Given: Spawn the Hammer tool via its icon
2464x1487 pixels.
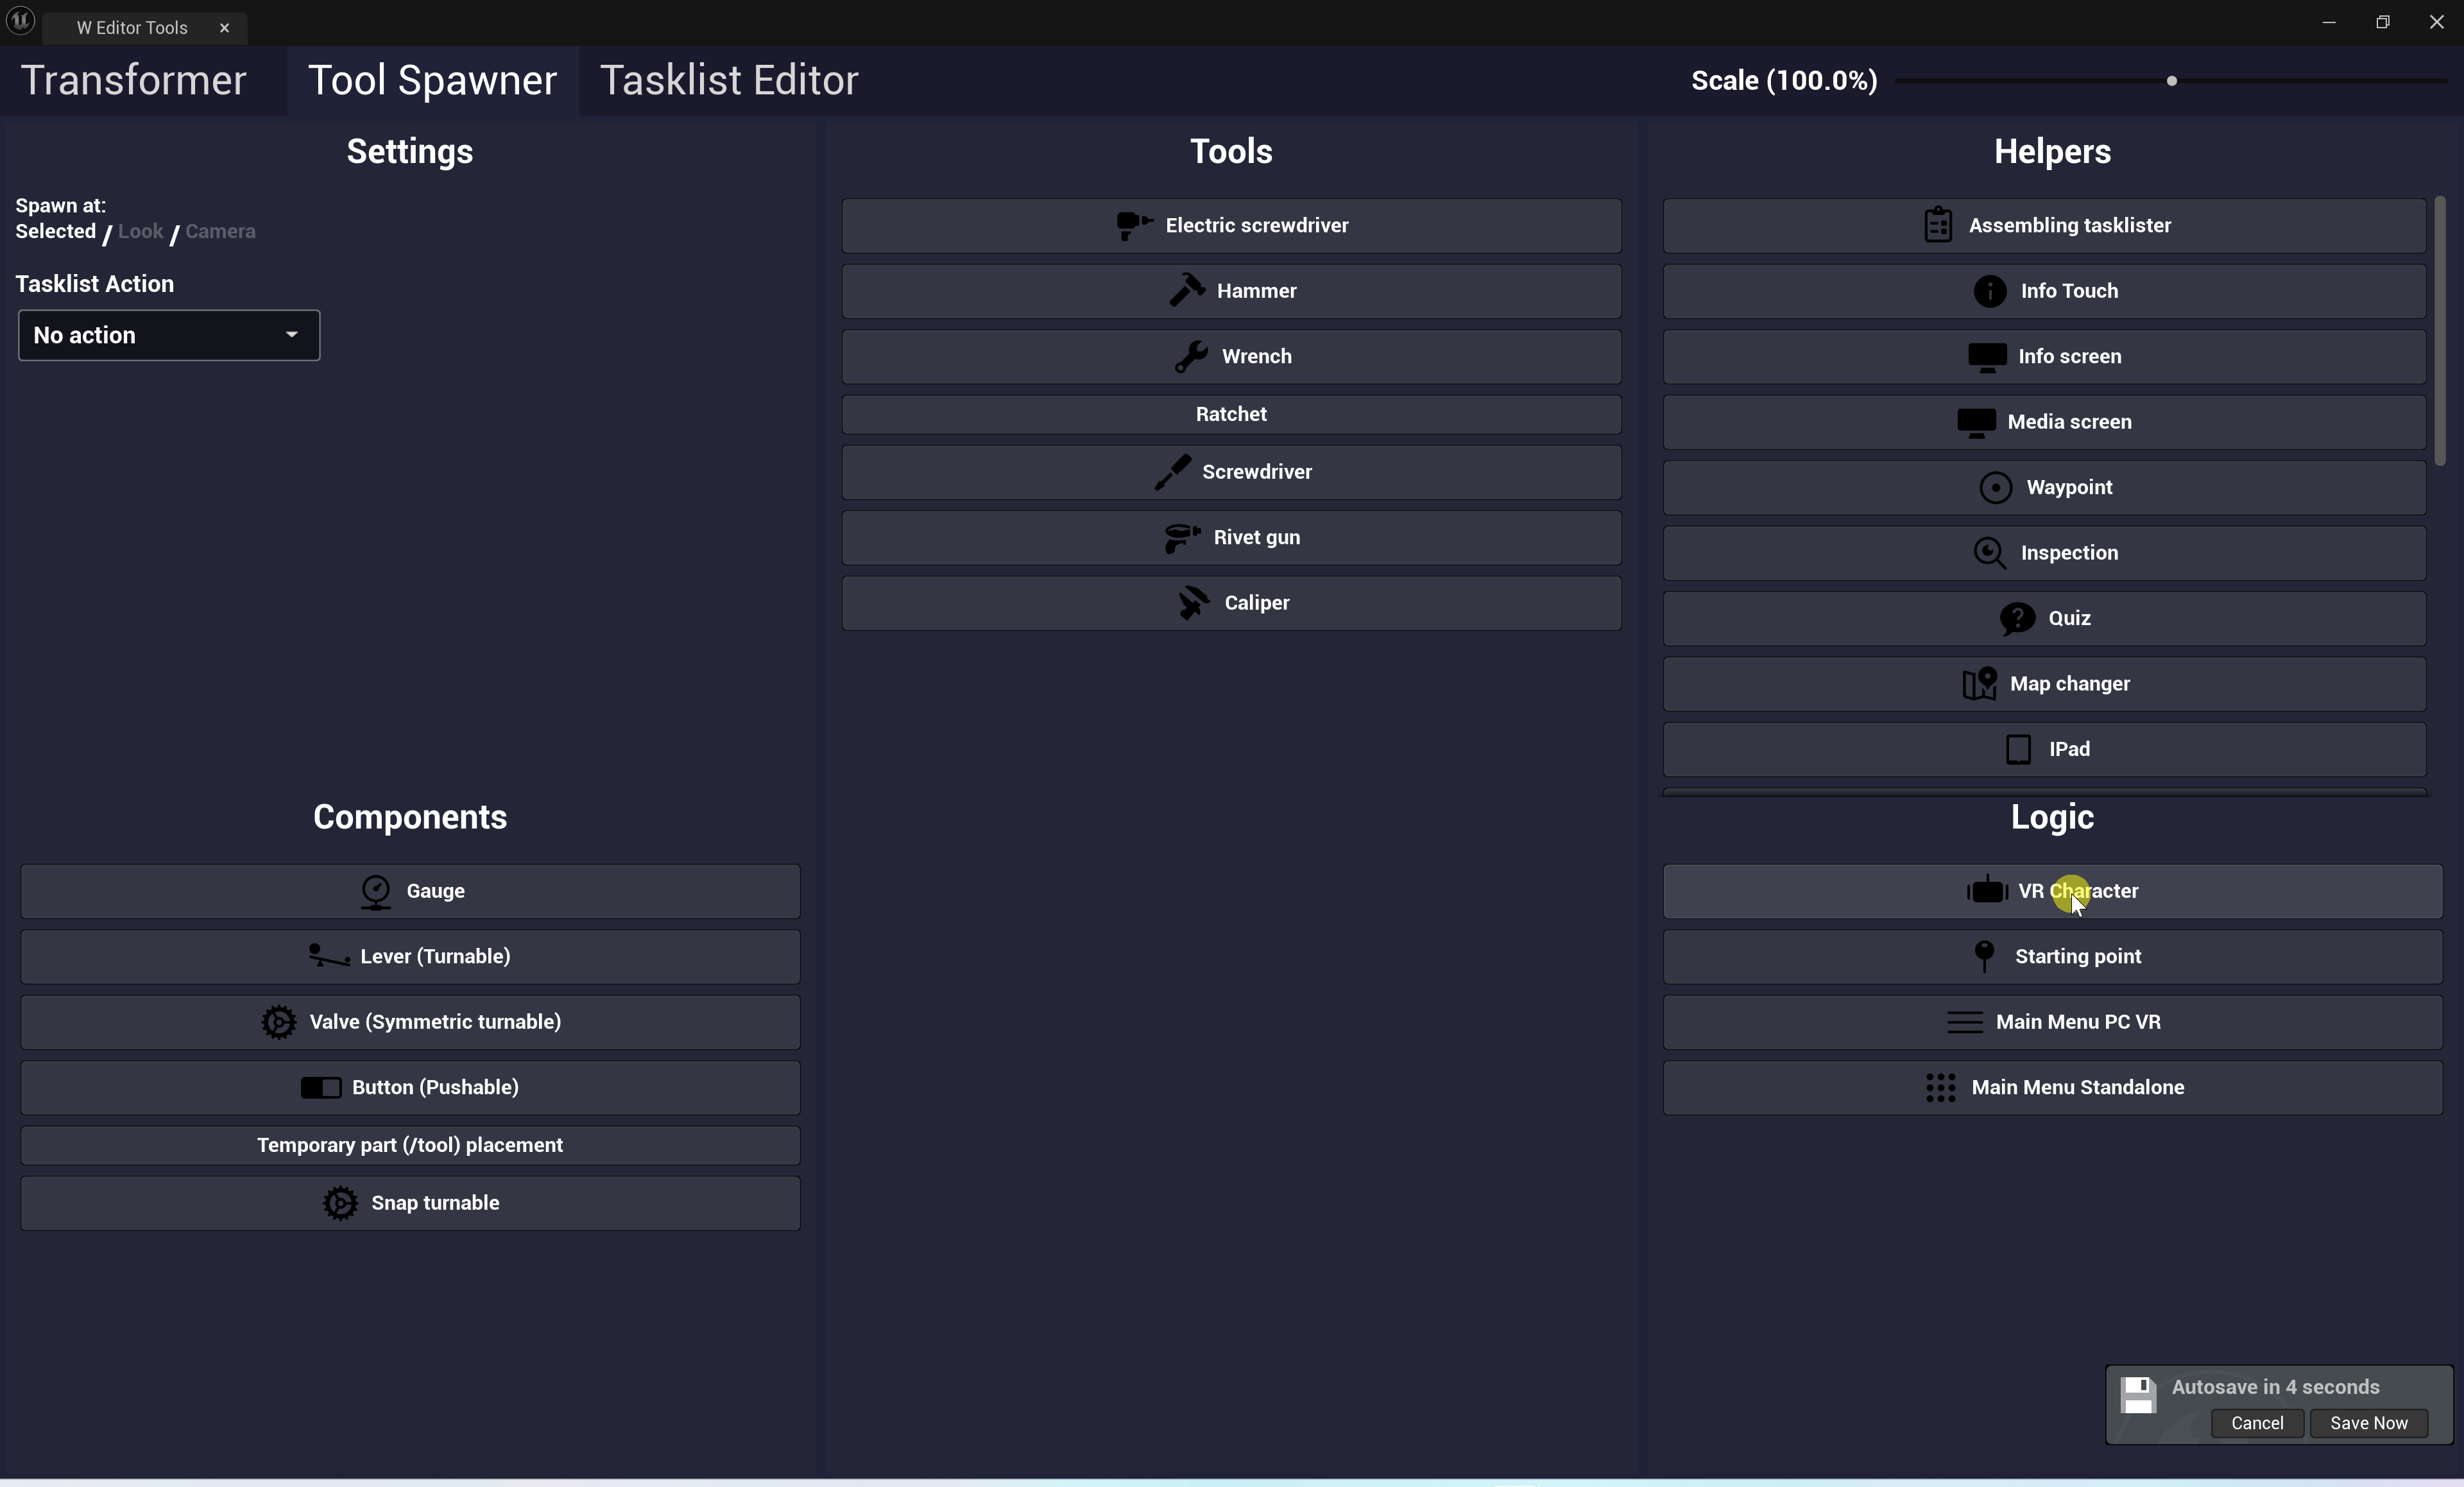Looking at the screenshot, I should click(1187, 290).
